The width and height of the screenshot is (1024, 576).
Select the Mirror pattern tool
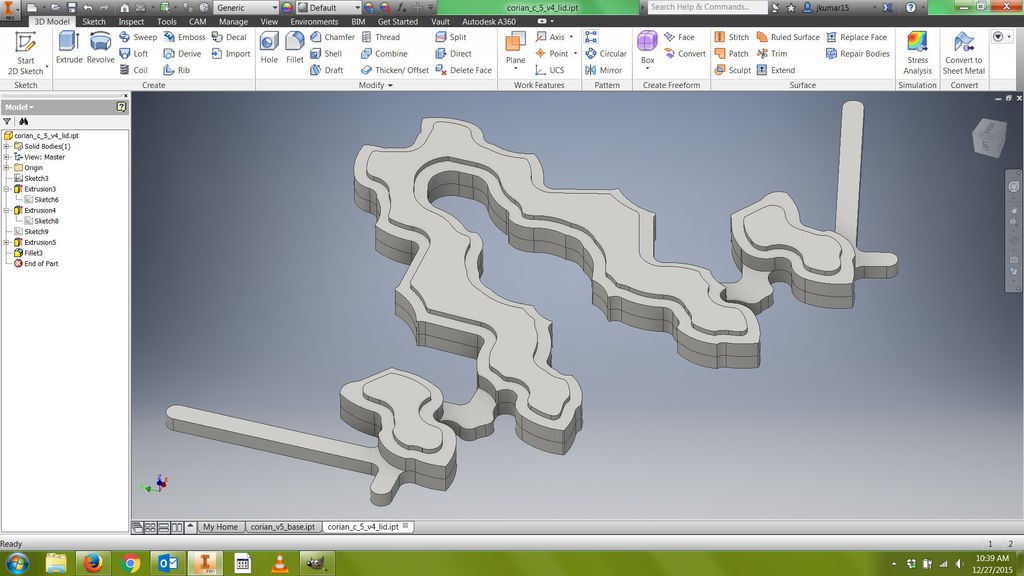click(605, 70)
